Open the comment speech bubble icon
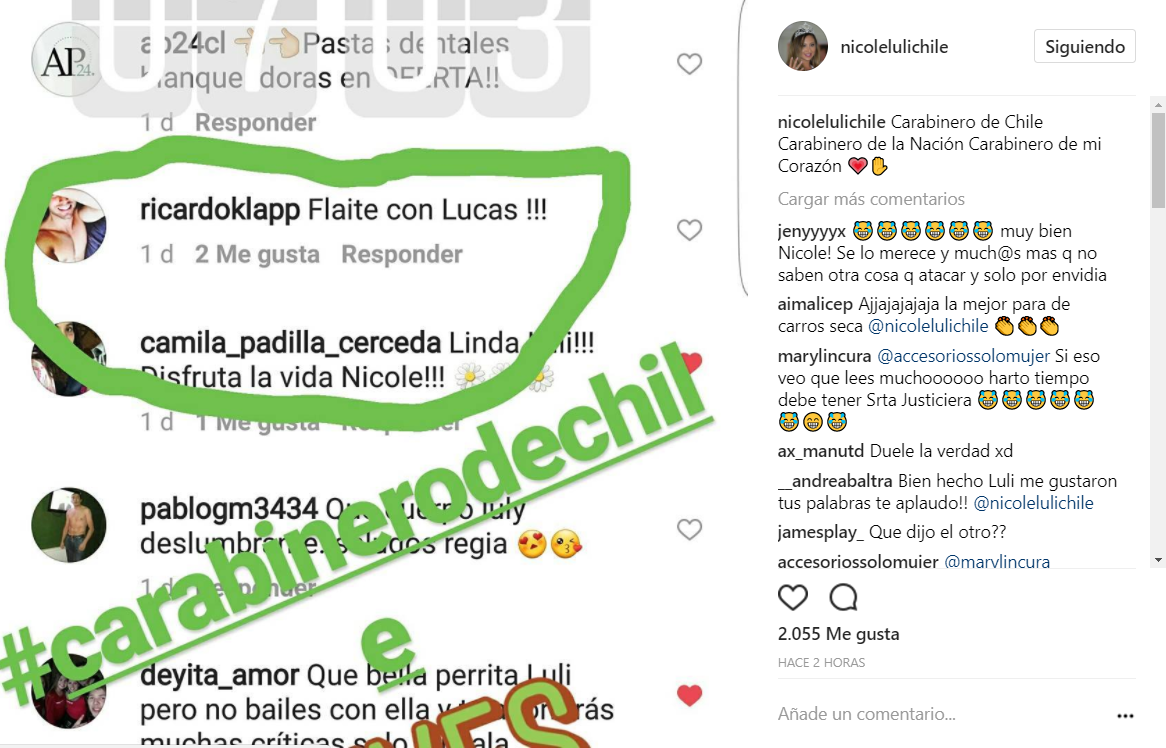 (x=844, y=597)
